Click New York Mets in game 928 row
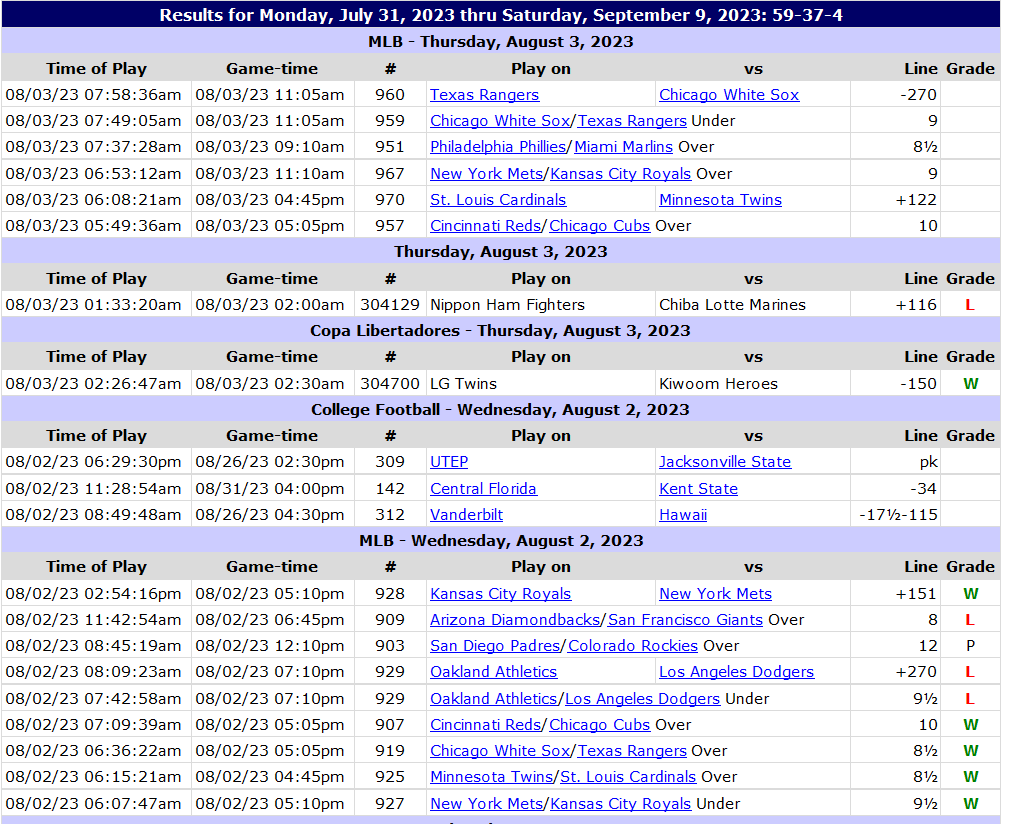Screen dimensions: 1011x824 point(715,594)
